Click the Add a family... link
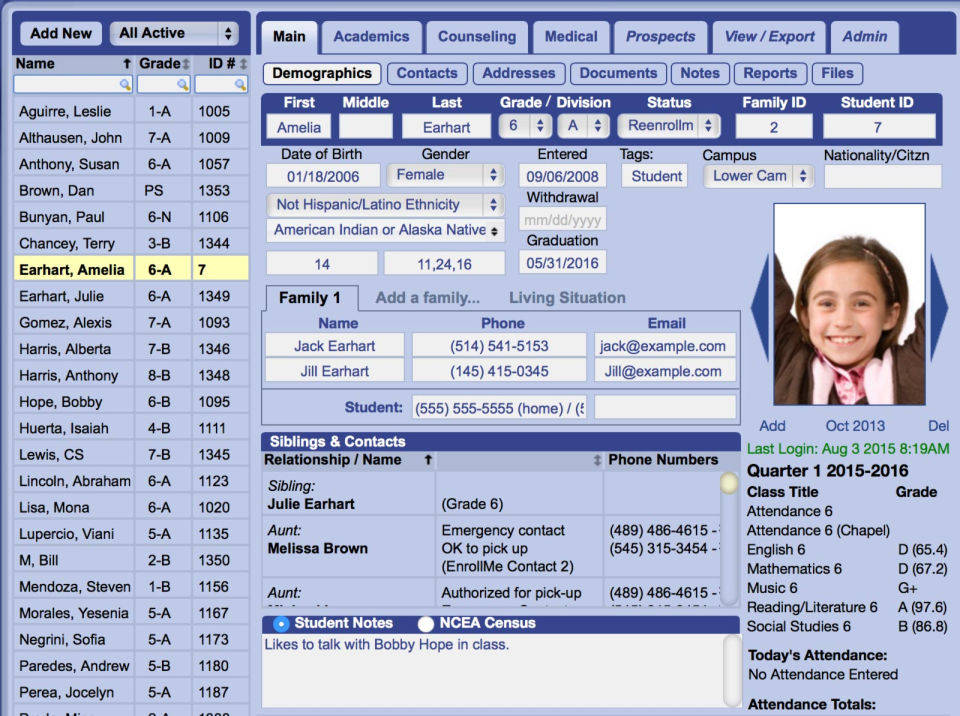 (x=427, y=298)
